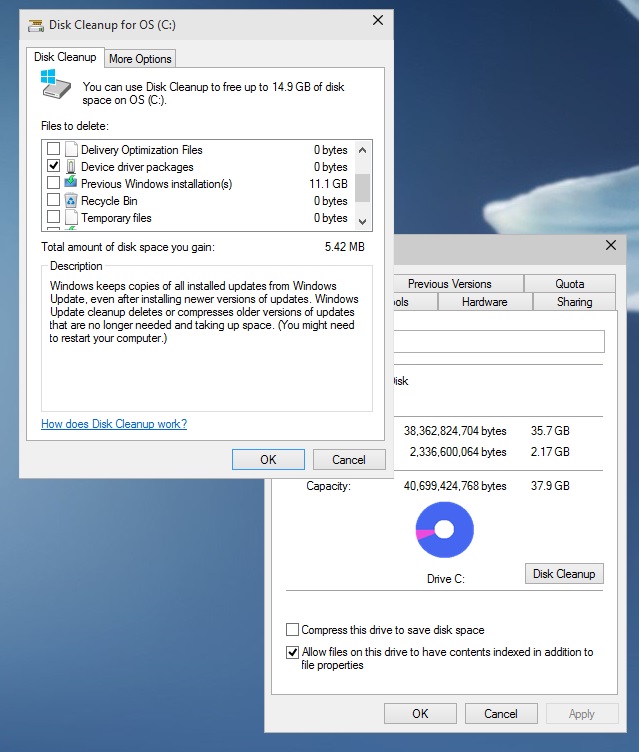
Task: Click the Drive C: label under the chart
Action: [446, 579]
